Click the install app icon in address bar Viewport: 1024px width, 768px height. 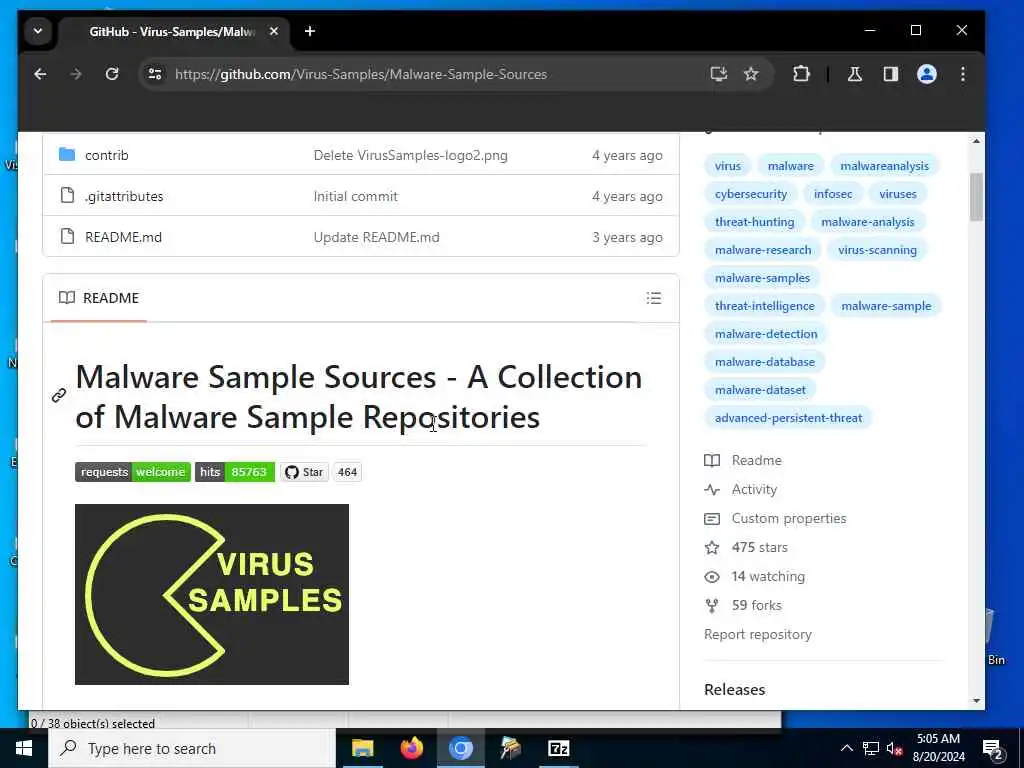click(x=718, y=74)
